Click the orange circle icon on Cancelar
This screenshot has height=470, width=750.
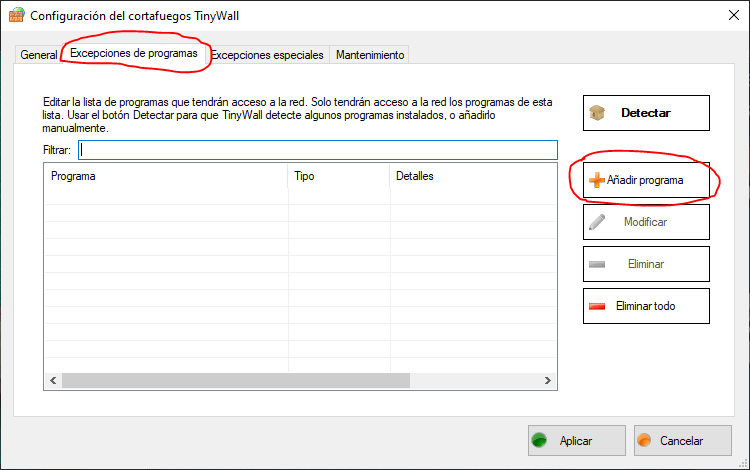(x=644, y=440)
